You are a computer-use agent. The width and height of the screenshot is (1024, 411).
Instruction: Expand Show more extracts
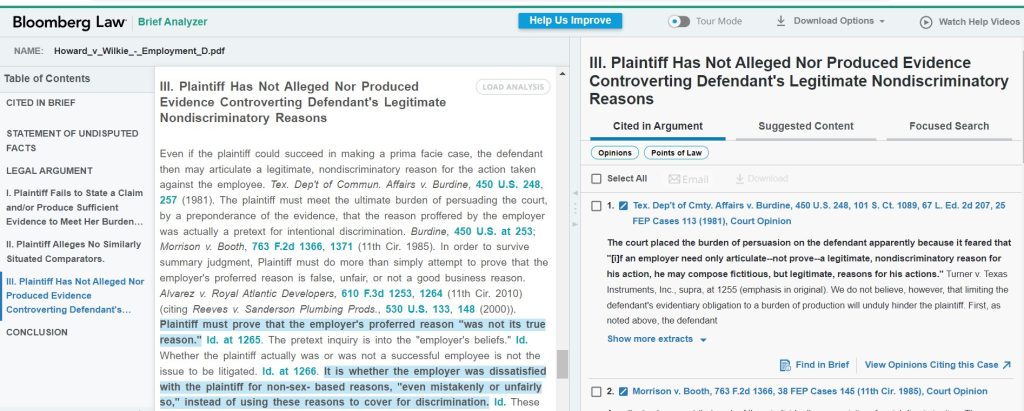click(656, 339)
